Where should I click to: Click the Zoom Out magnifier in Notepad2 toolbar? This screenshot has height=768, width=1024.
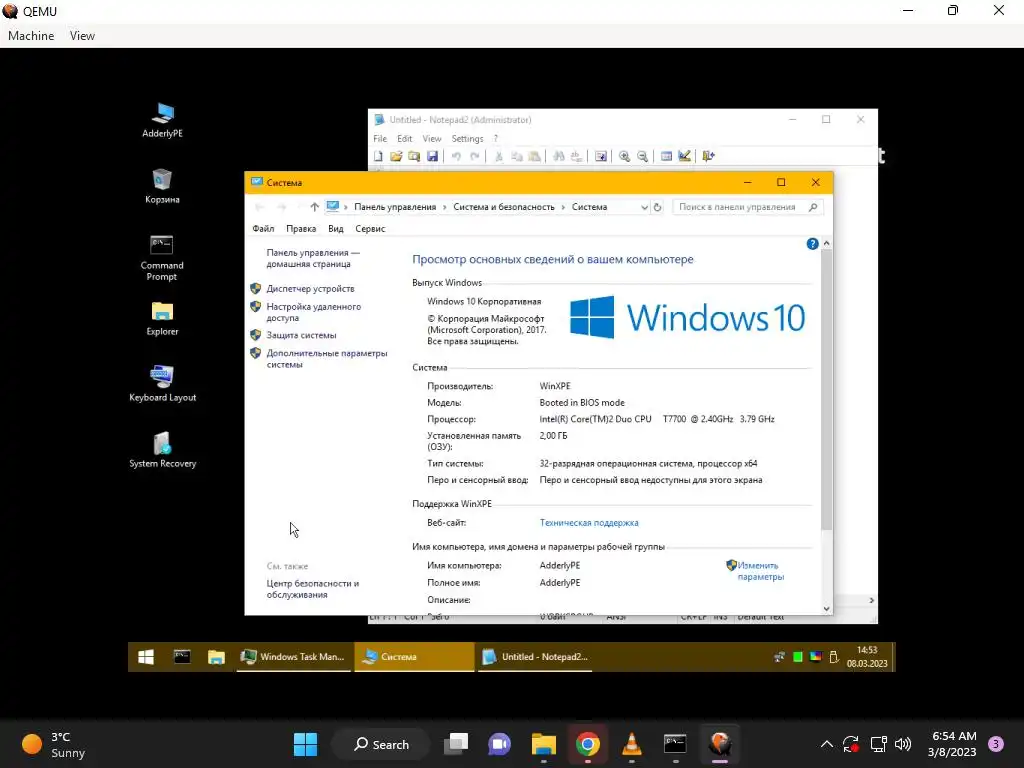coord(643,156)
